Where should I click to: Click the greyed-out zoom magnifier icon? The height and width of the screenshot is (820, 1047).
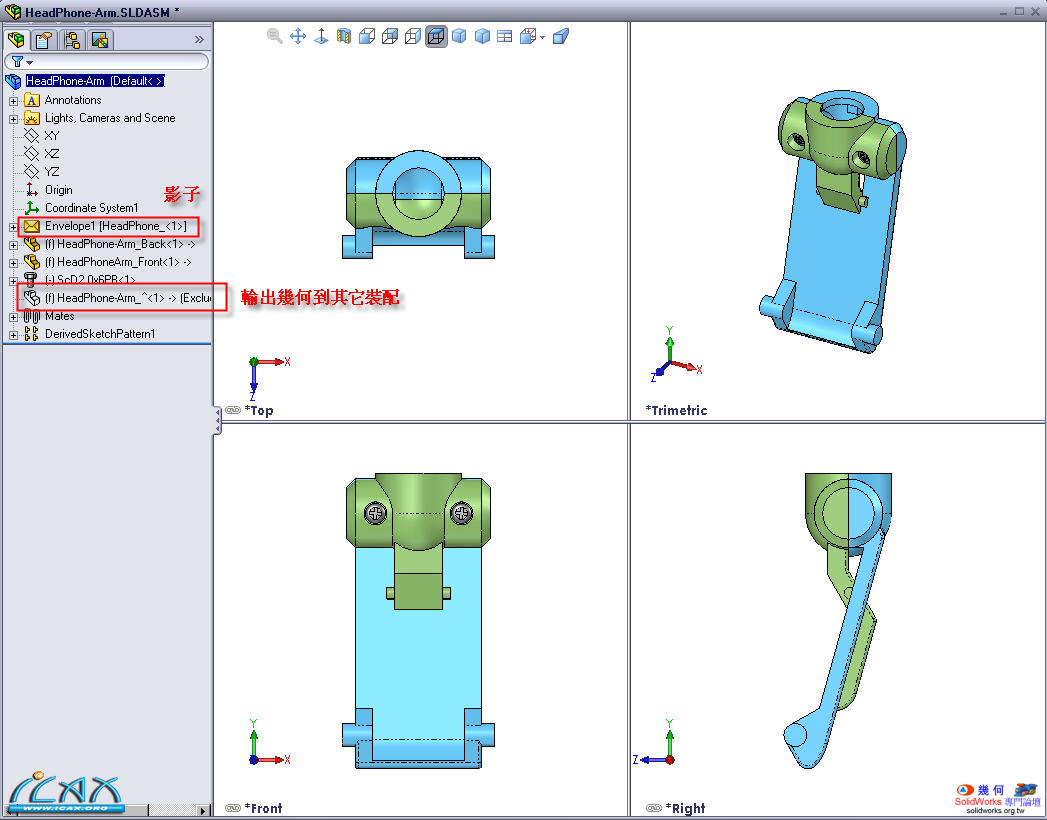tap(275, 36)
